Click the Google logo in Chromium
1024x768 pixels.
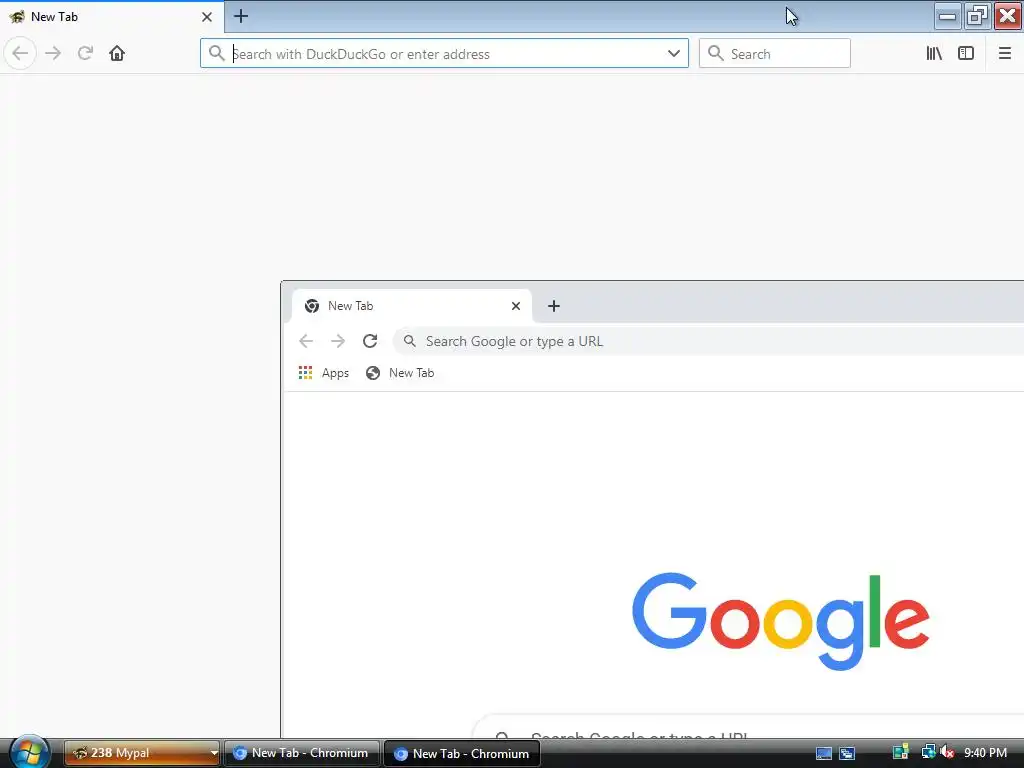(780, 621)
